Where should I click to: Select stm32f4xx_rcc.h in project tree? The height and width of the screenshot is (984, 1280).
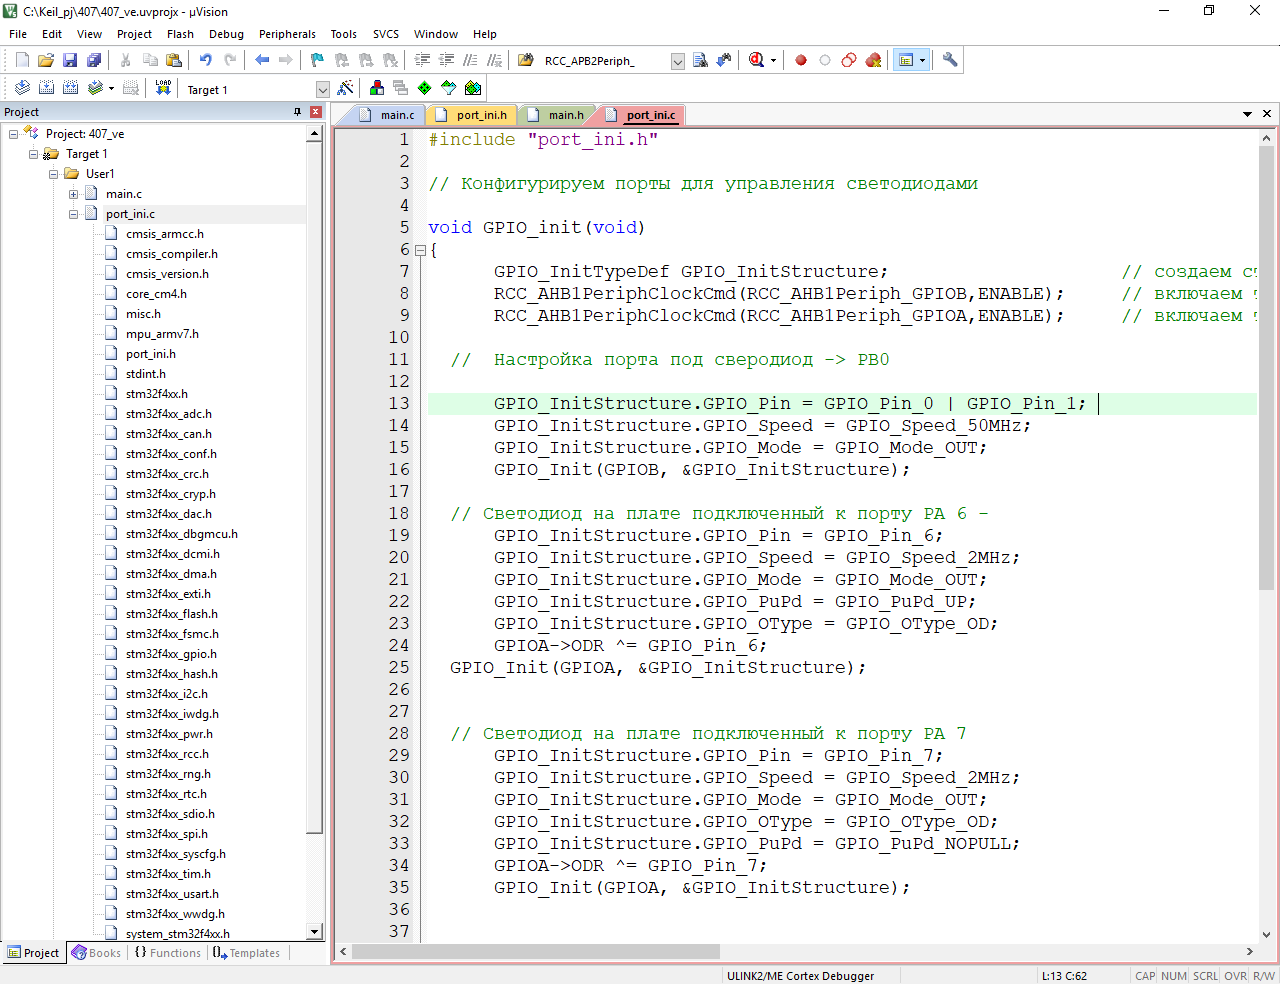click(x=167, y=754)
